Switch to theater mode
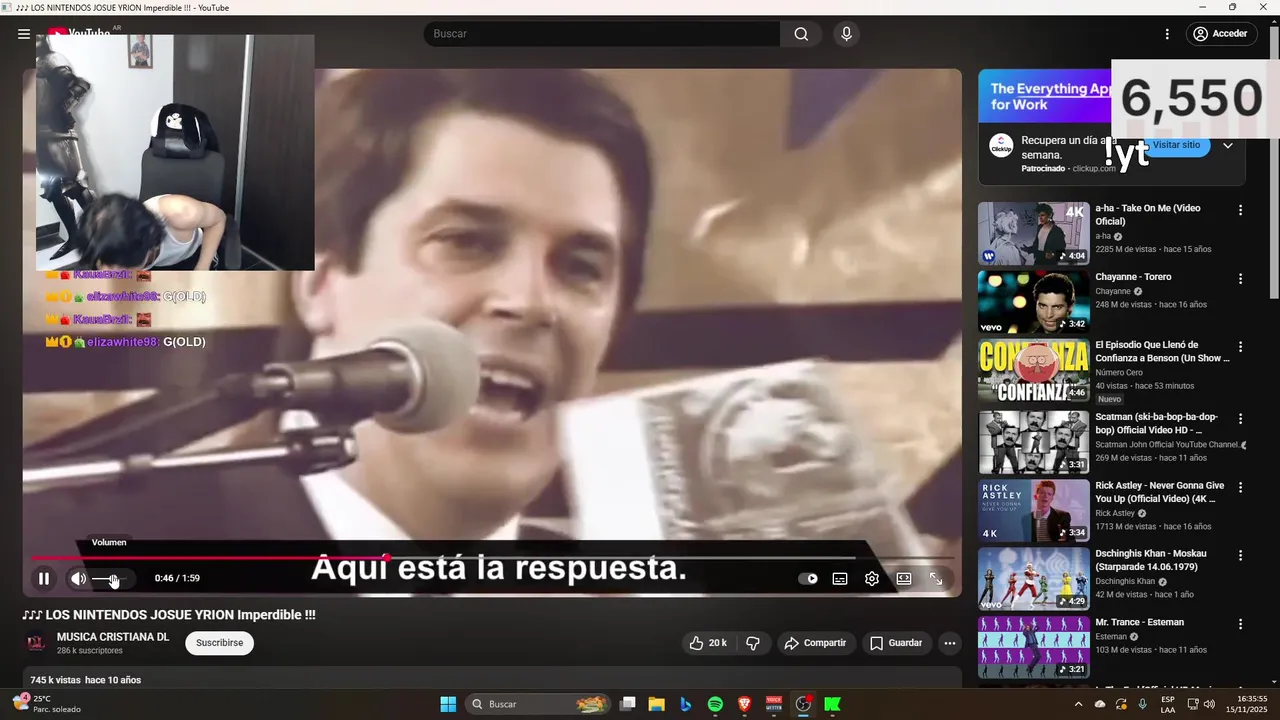The image size is (1280, 720). [x=904, y=578]
